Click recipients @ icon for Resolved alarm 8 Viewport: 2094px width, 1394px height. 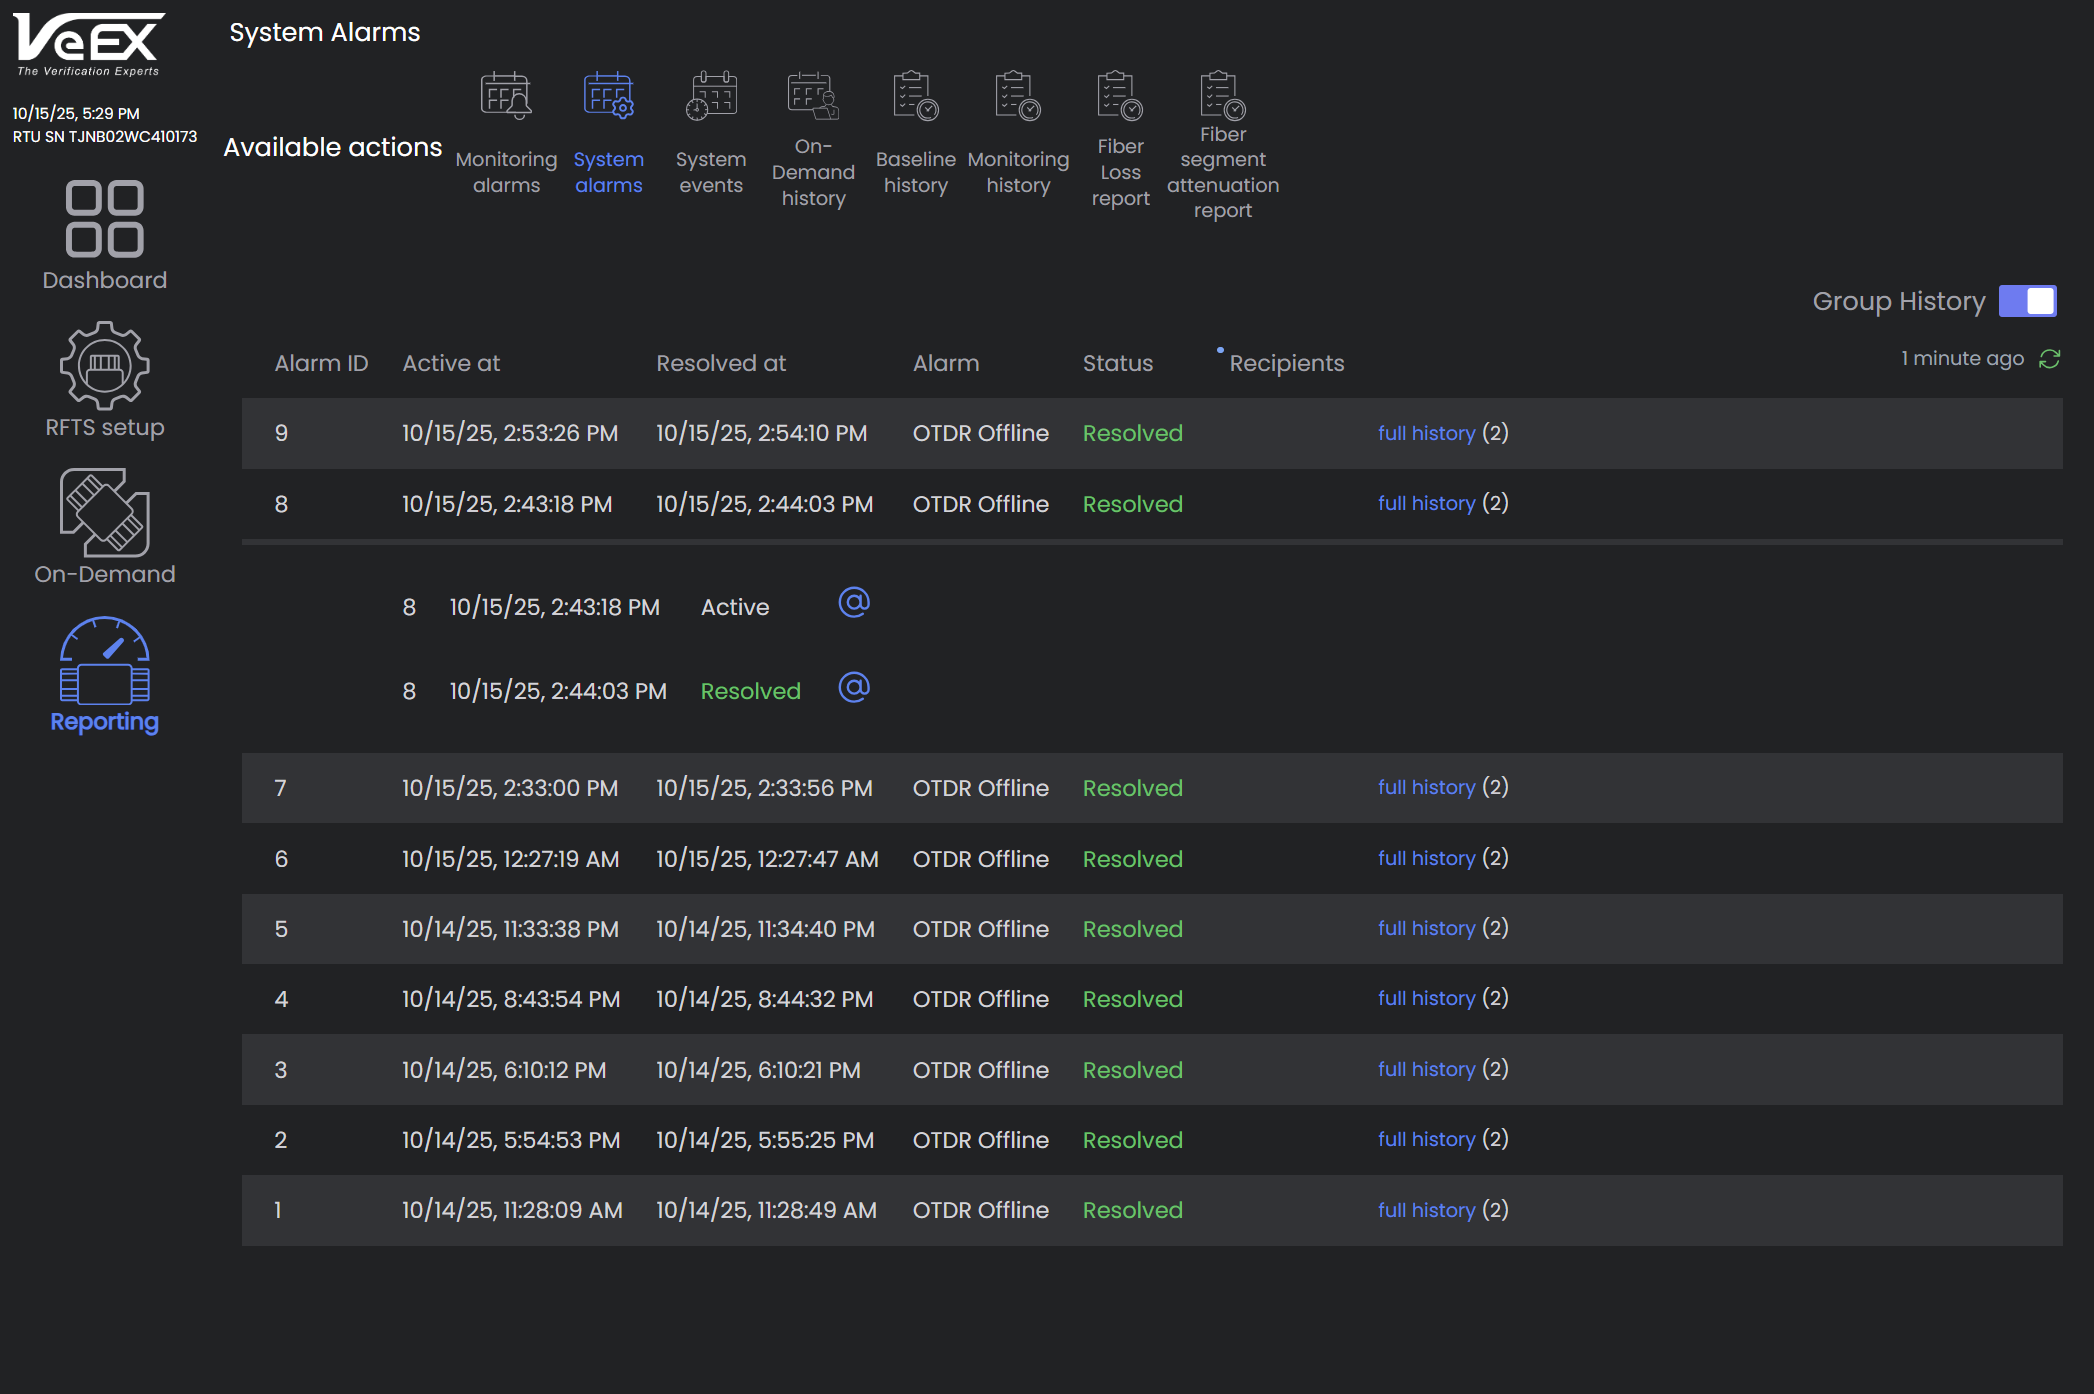click(x=854, y=688)
